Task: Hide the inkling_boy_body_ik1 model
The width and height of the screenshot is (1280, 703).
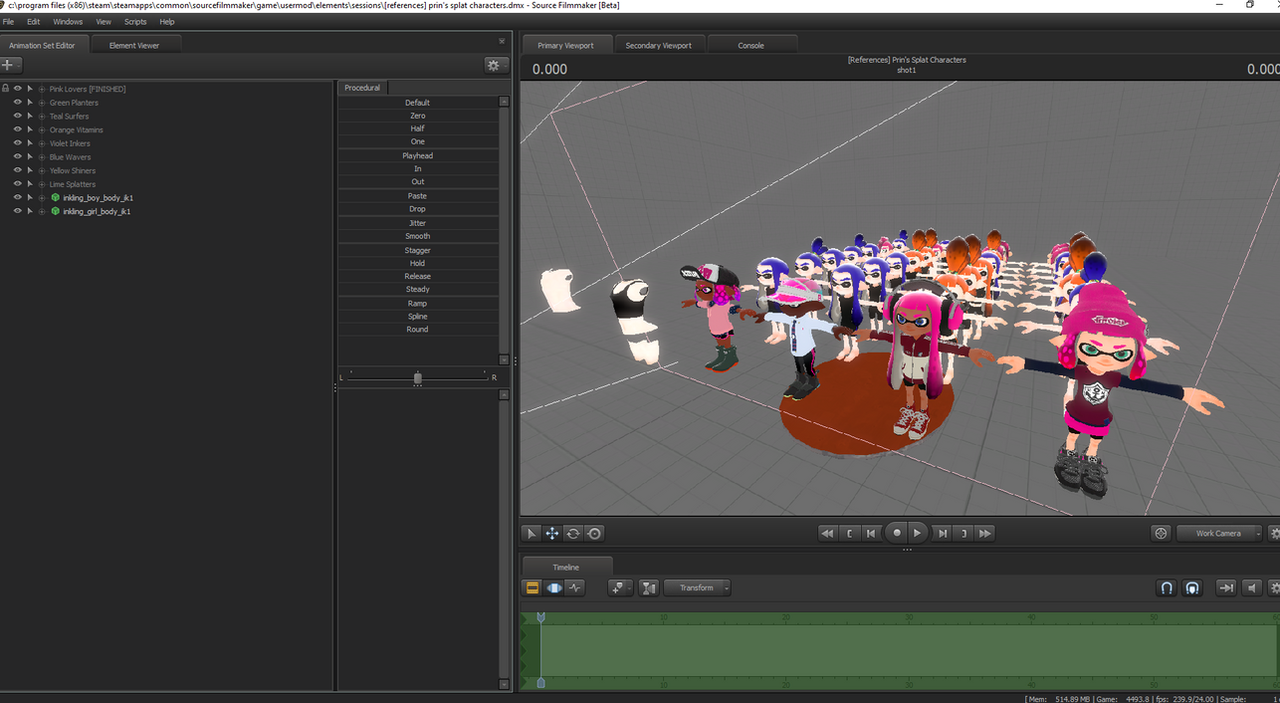Action: [x=17, y=198]
